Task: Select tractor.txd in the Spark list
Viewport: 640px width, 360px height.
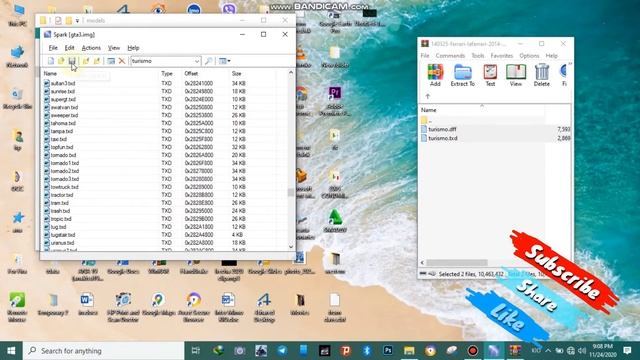Action: pos(62,195)
